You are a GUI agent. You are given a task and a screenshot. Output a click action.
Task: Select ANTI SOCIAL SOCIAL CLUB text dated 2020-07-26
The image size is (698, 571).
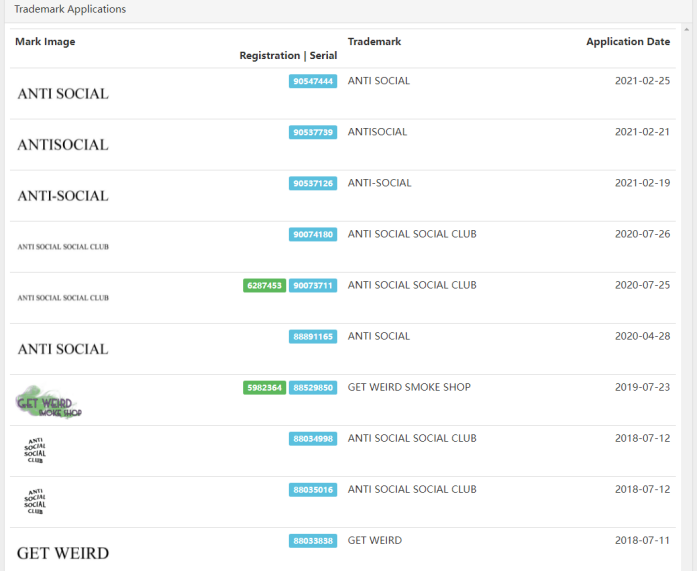point(412,234)
